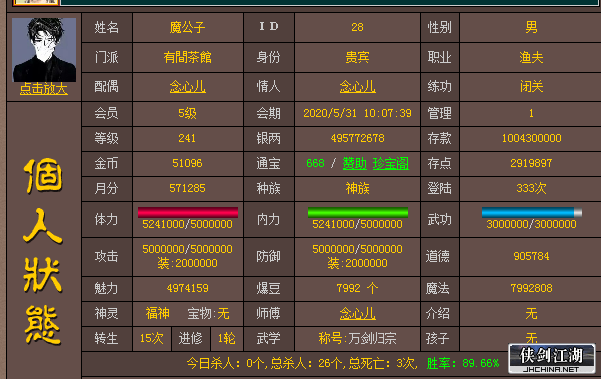Select the expiry date 2020/5/31 10:07:39
Image resolution: width=601 pixels, height=379 pixels.
pos(357,113)
